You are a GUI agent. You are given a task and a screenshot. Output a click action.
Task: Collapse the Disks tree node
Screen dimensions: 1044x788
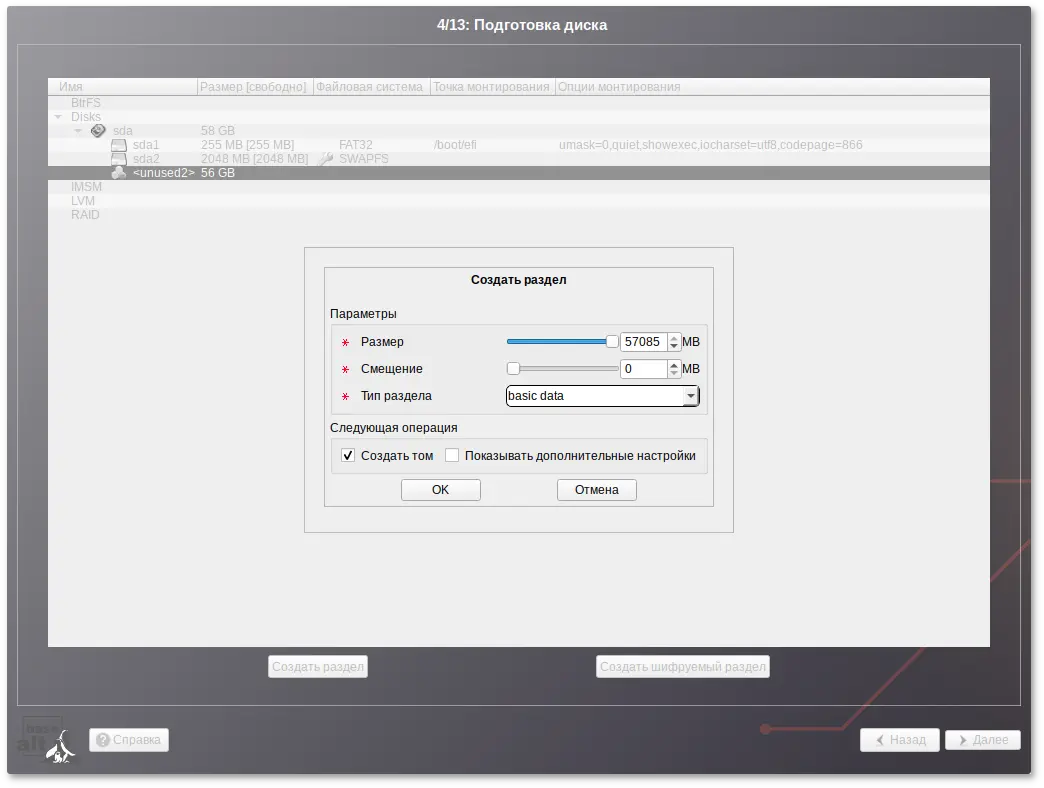tap(58, 117)
